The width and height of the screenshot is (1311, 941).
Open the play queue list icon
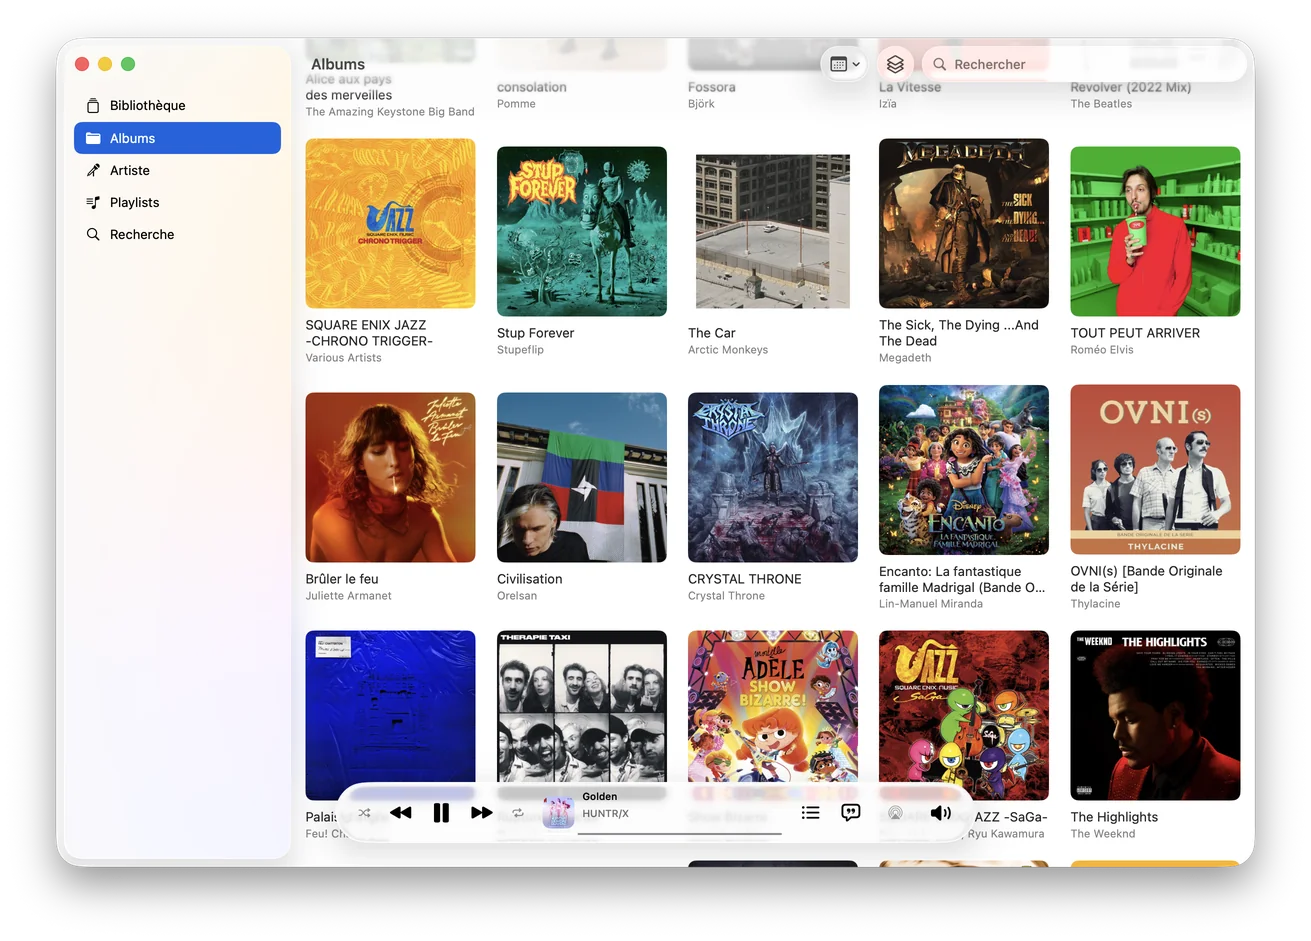point(811,813)
